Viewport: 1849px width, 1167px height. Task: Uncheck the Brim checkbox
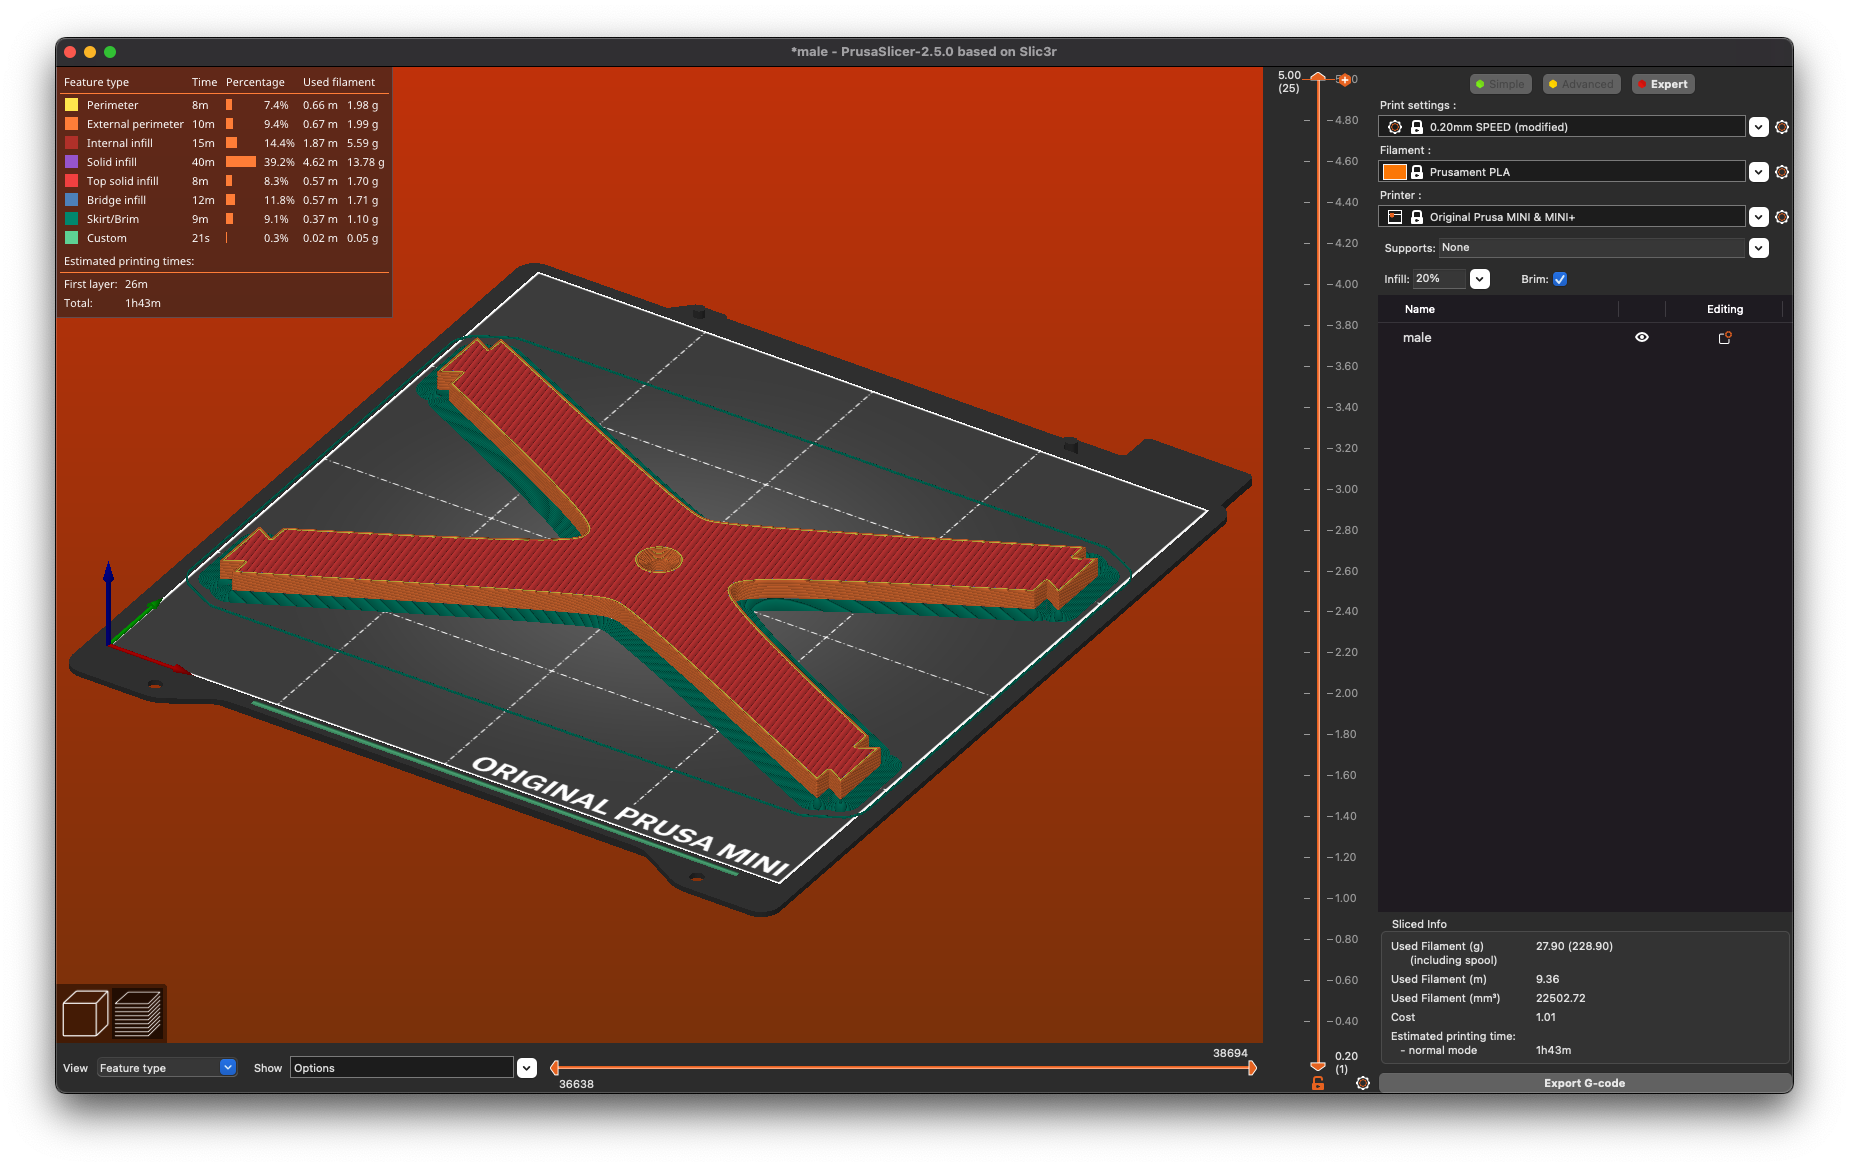pyautogui.click(x=1560, y=279)
